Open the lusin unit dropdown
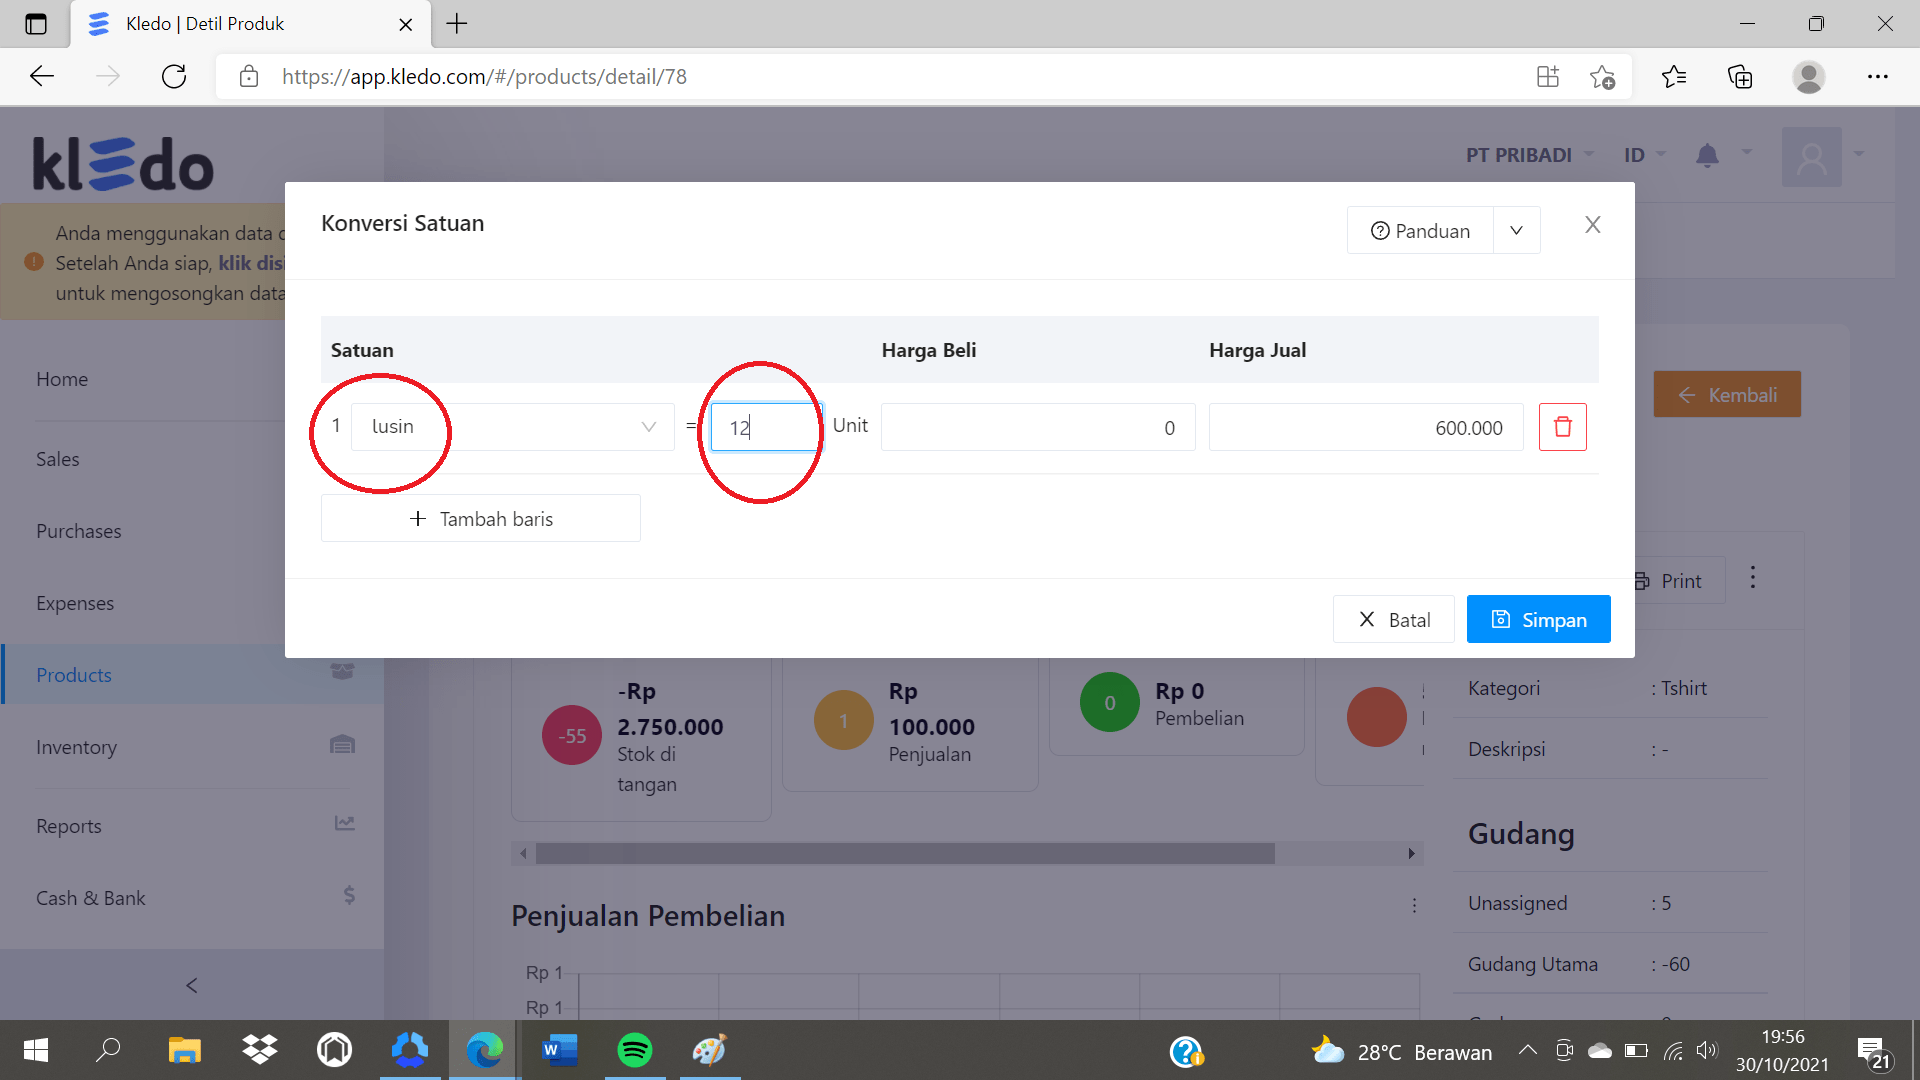The image size is (1920, 1080). coord(513,427)
